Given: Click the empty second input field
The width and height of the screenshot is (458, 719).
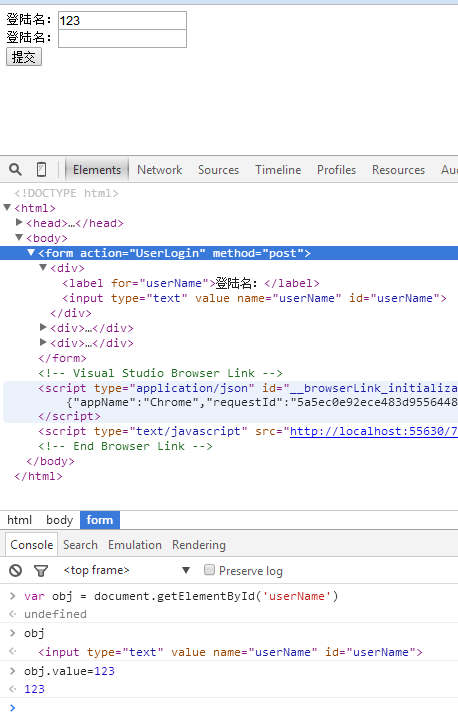Looking at the screenshot, I should [x=122, y=39].
